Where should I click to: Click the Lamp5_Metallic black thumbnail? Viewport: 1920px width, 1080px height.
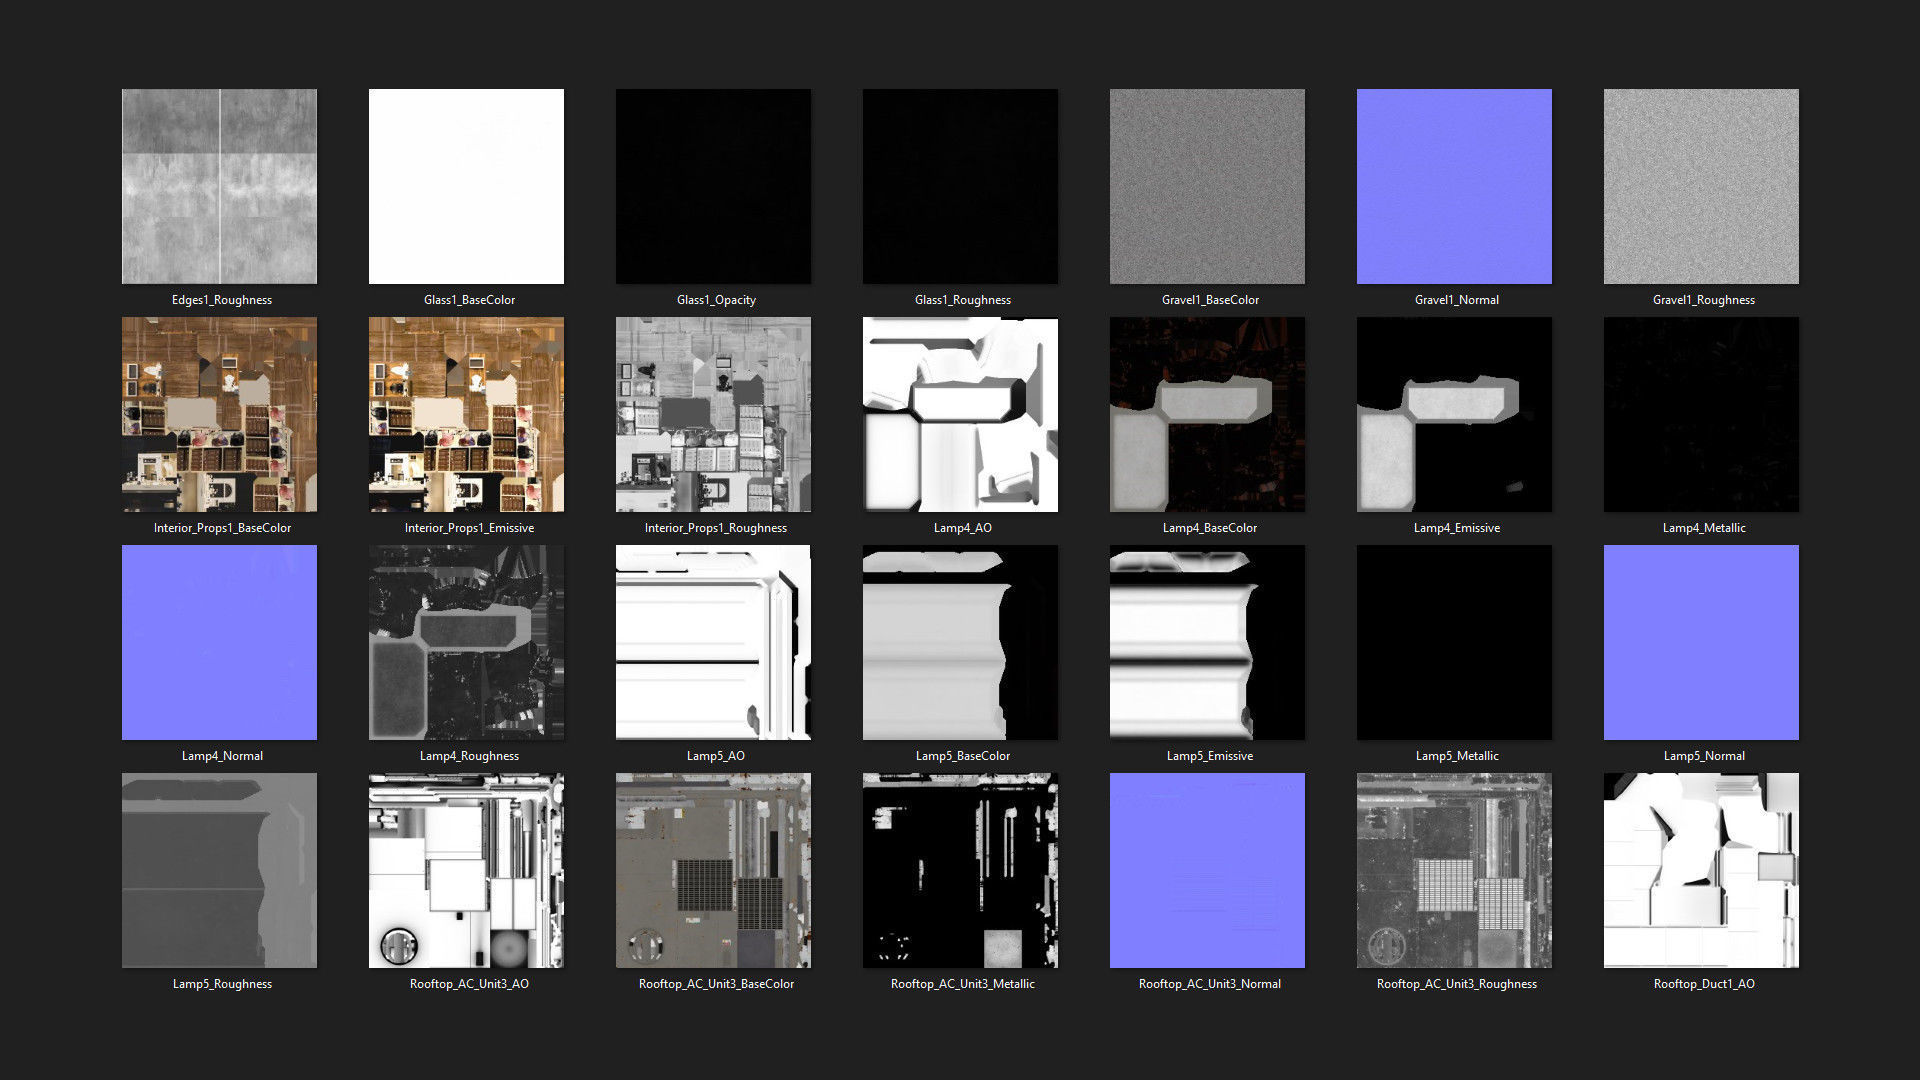[x=1454, y=642]
